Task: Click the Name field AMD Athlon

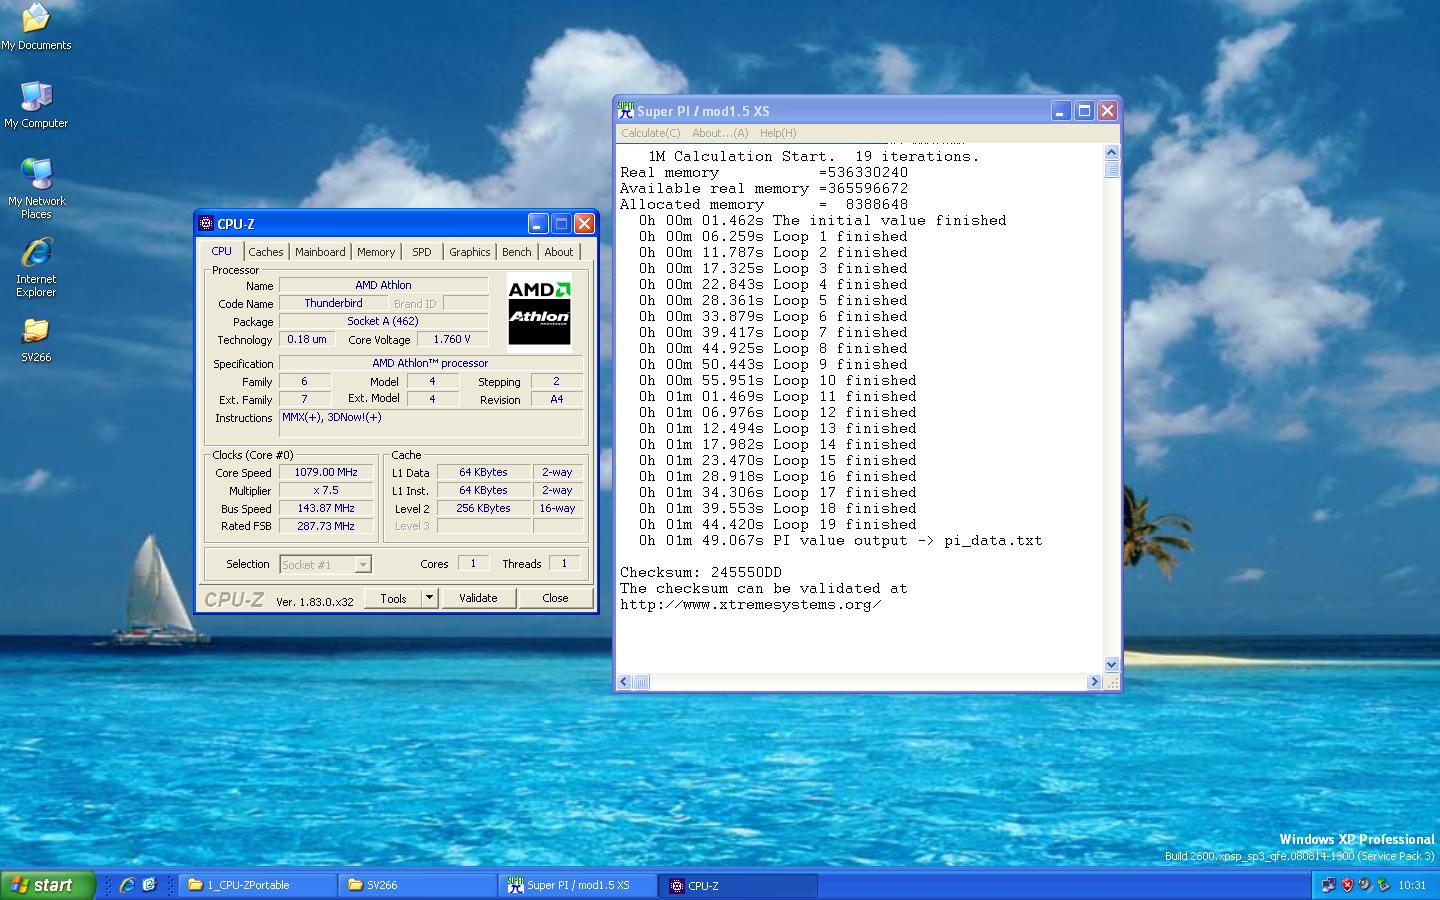Action: pos(383,285)
